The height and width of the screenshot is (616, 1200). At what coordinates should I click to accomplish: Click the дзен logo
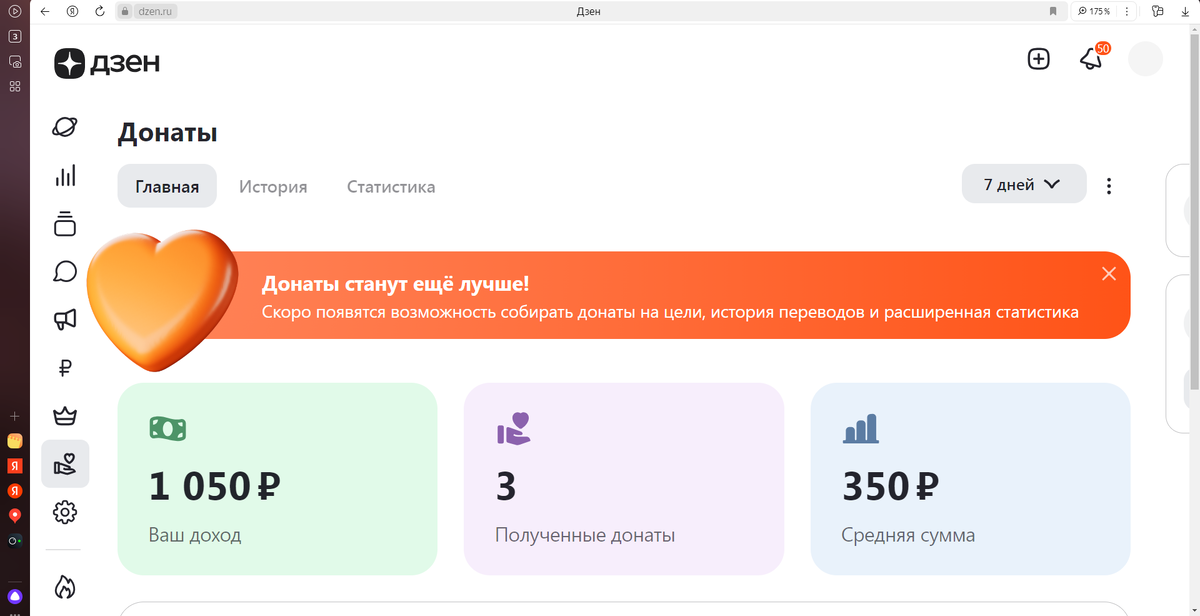point(106,64)
